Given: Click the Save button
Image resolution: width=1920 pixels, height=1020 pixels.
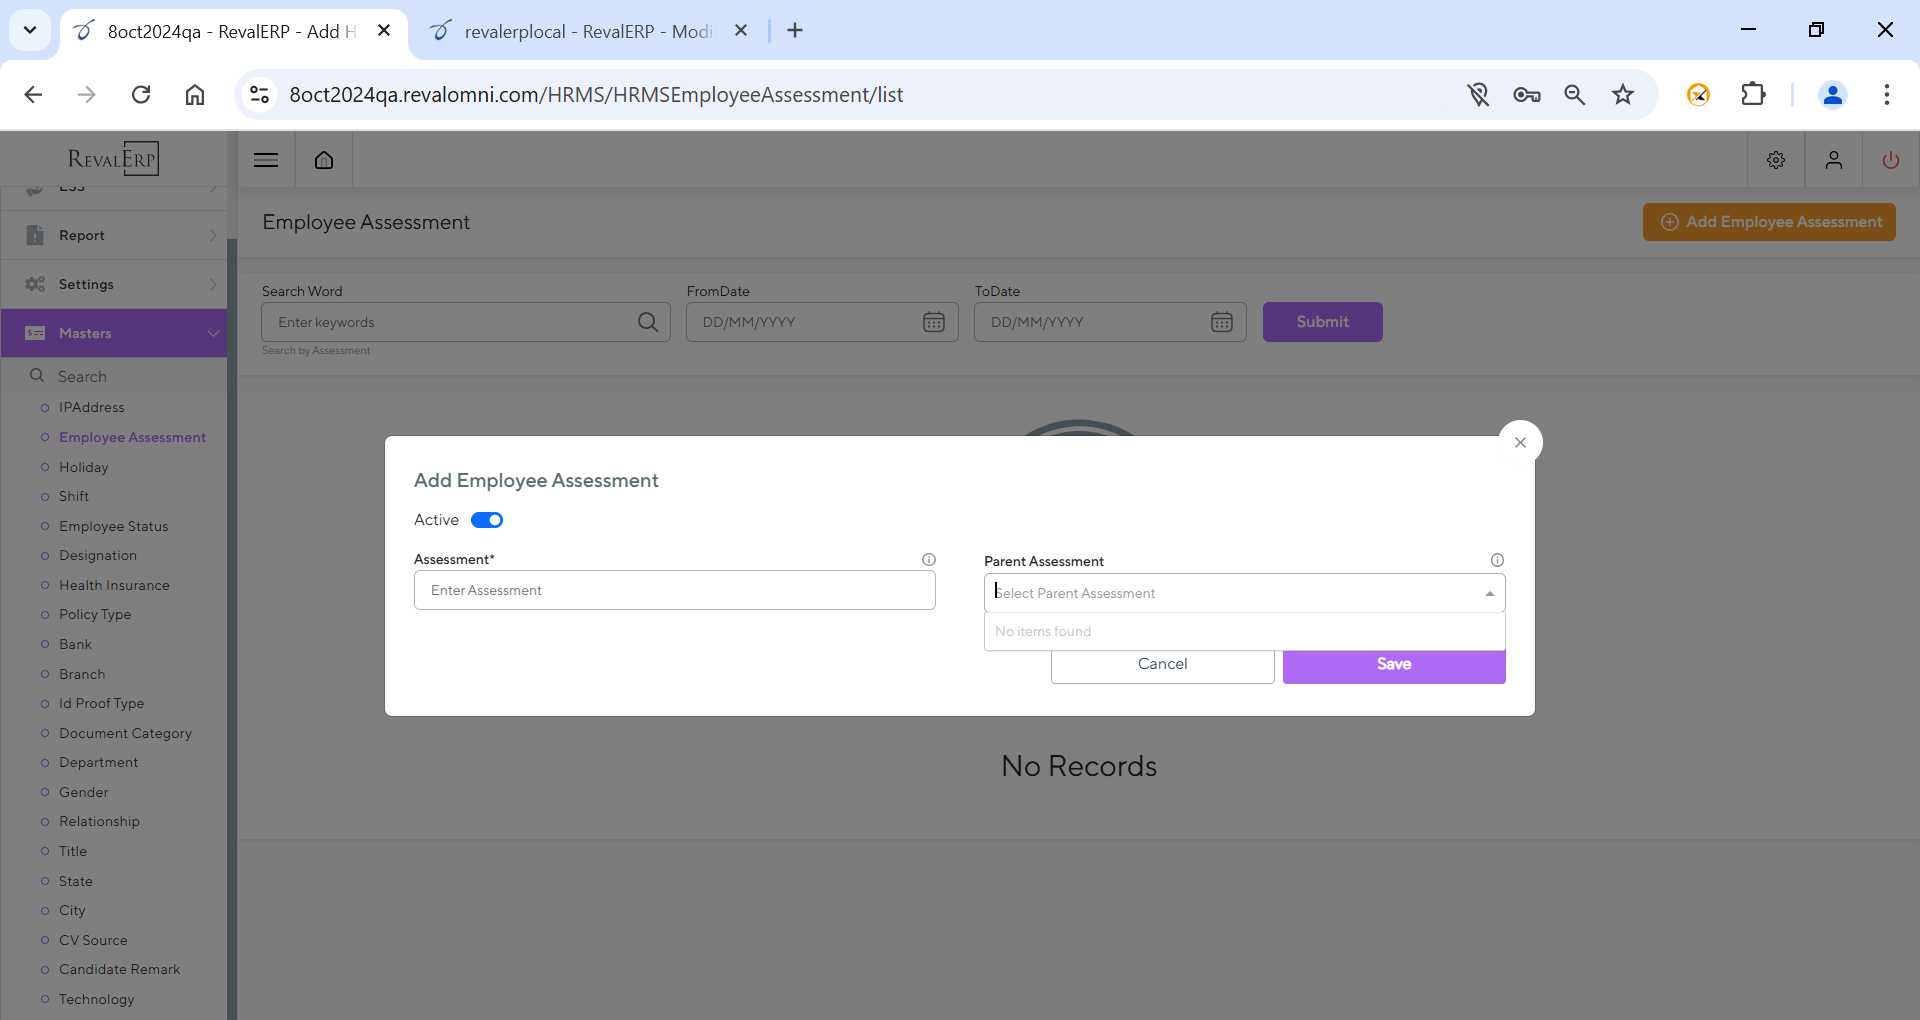Looking at the screenshot, I should [1393, 666].
